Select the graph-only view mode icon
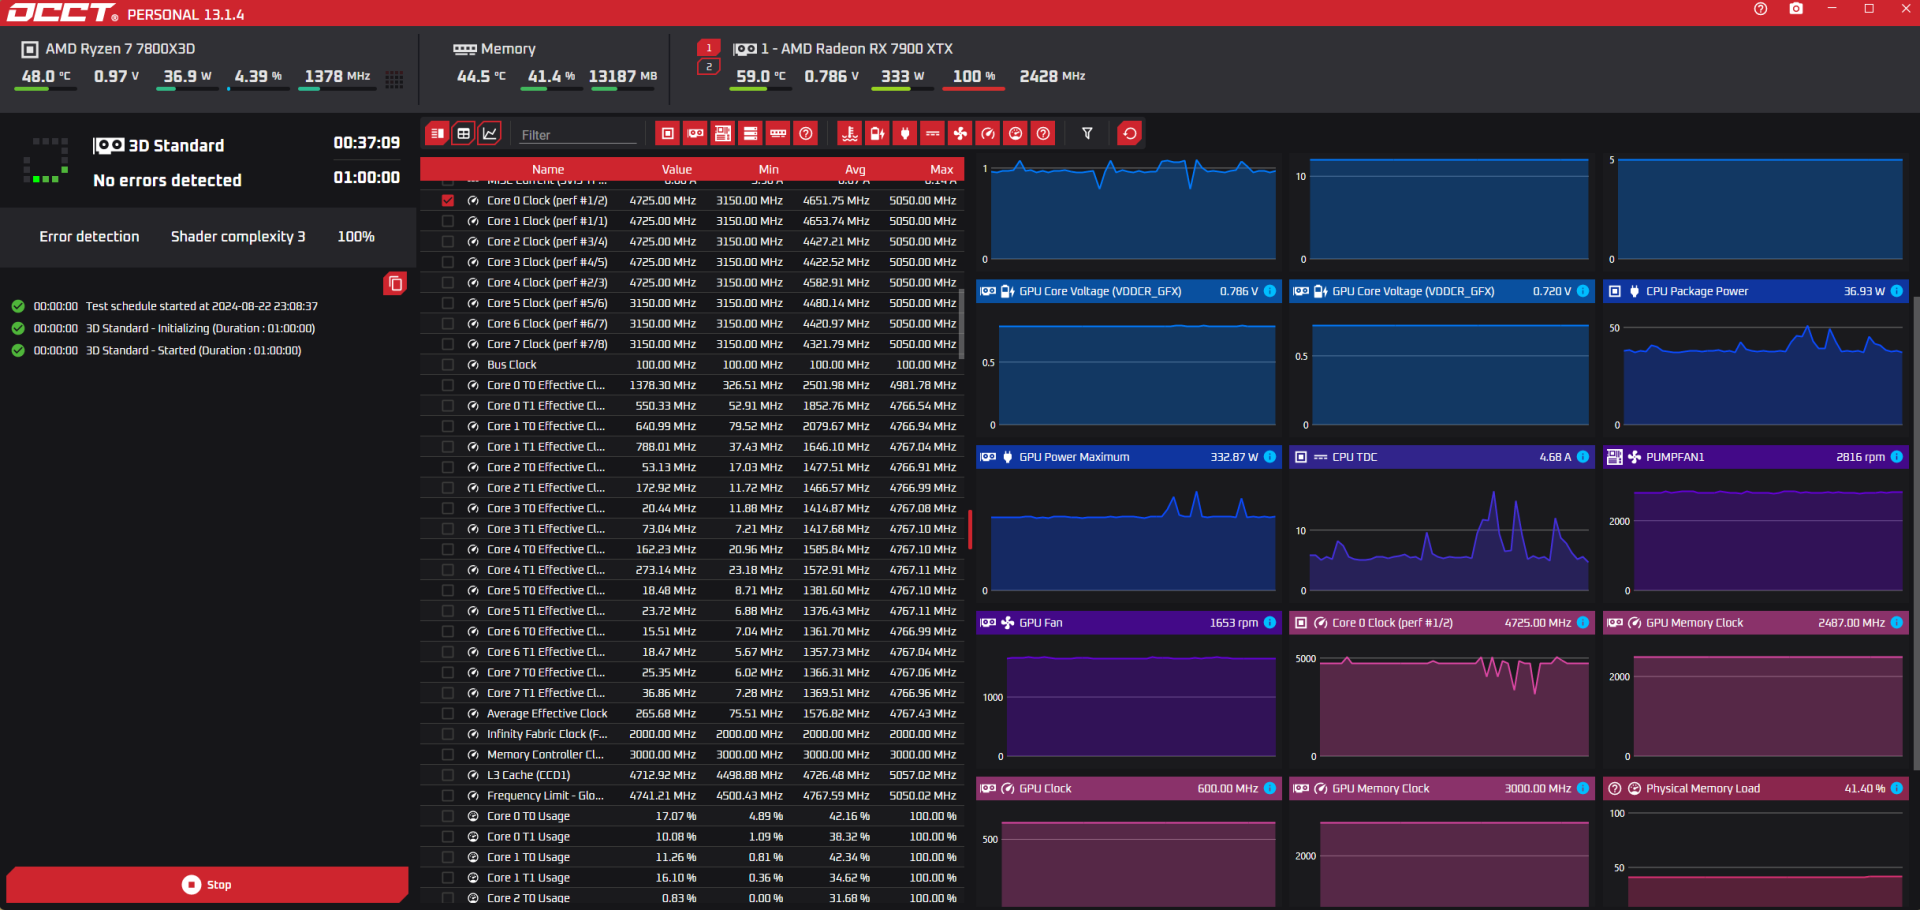 490,134
